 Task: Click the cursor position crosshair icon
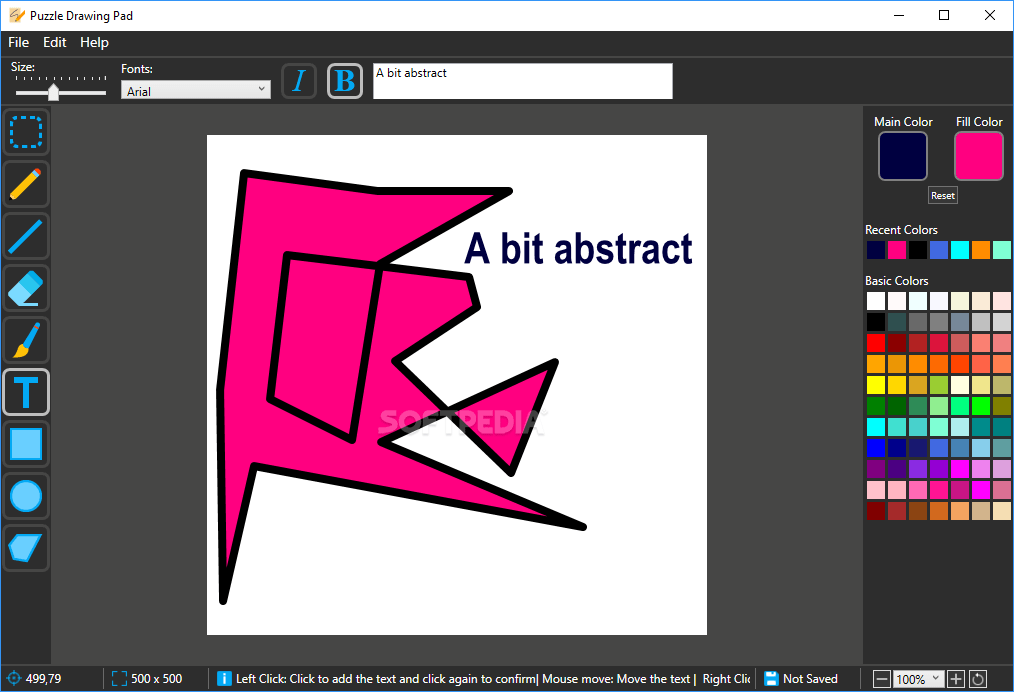point(14,678)
